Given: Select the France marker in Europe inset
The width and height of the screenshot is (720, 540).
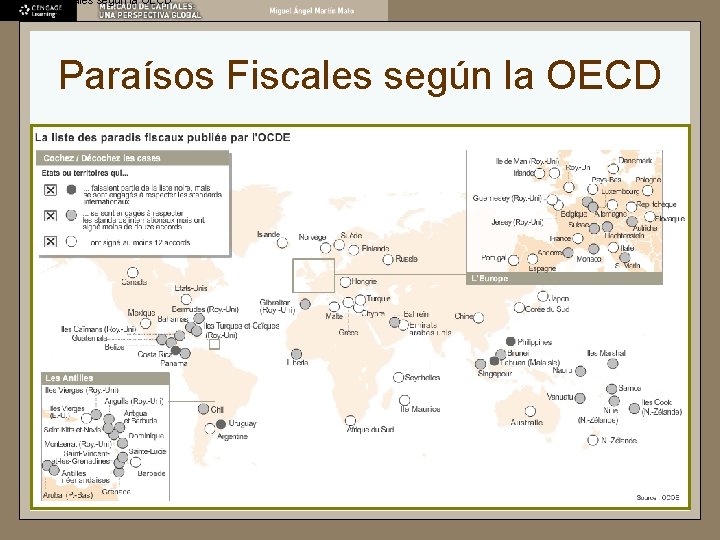Looking at the screenshot, I should pyautogui.click(x=578, y=238).
